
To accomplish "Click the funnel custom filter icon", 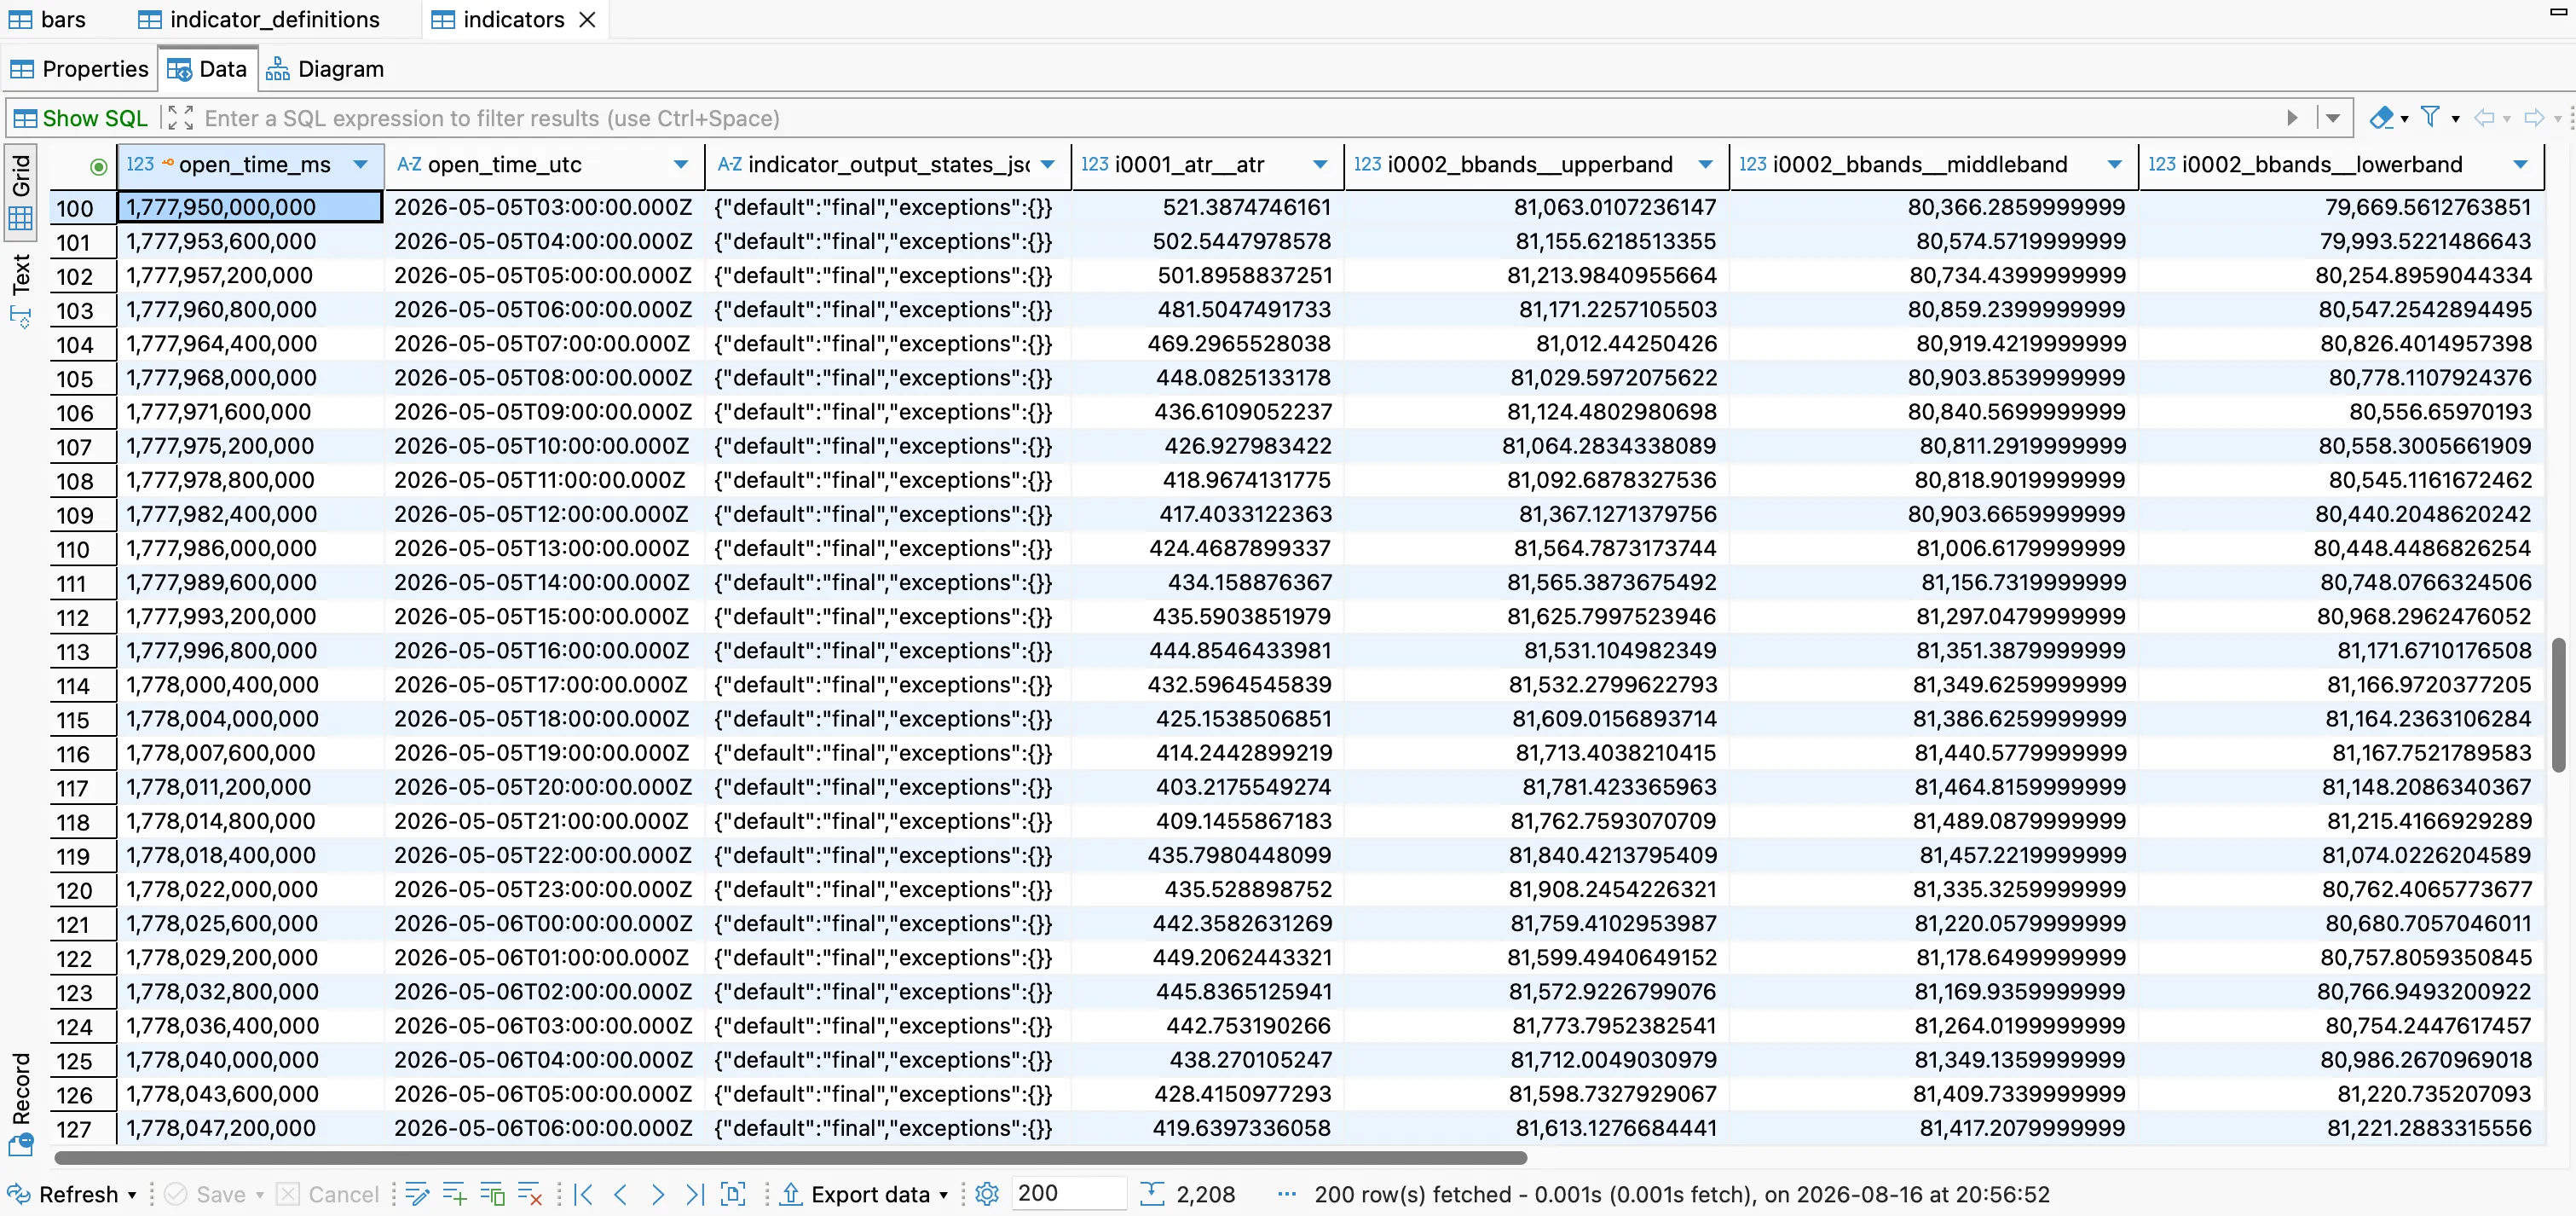I will pyautogui.click(x=2430, y=118).
